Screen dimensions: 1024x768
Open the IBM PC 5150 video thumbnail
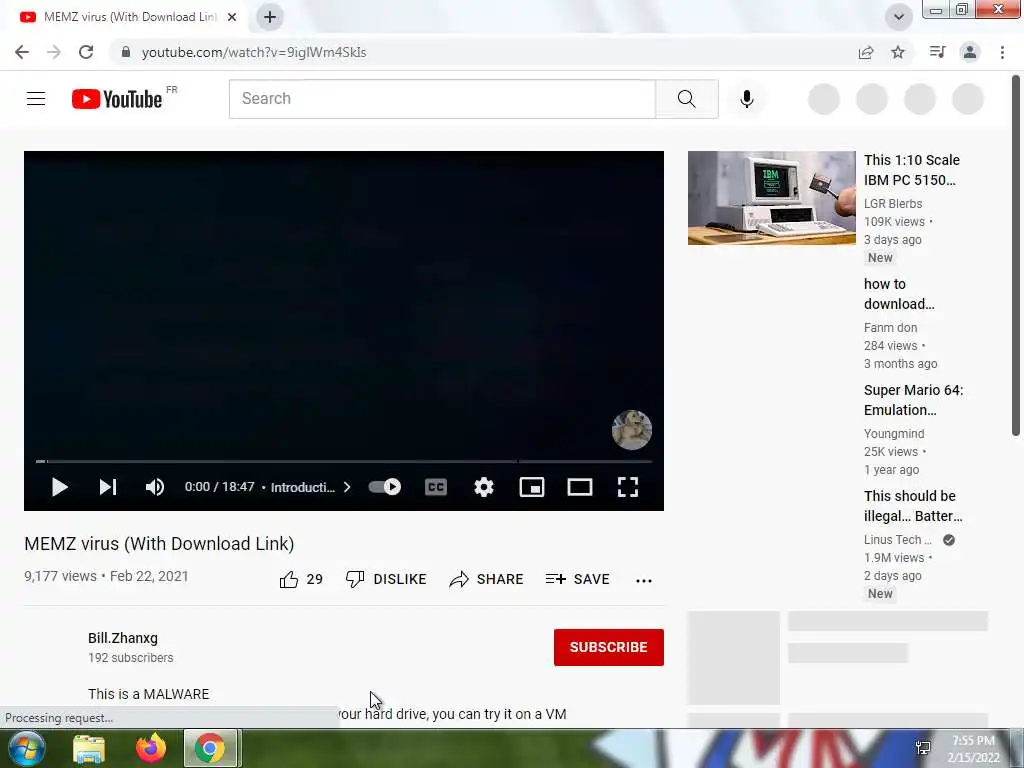click(771, 198)
